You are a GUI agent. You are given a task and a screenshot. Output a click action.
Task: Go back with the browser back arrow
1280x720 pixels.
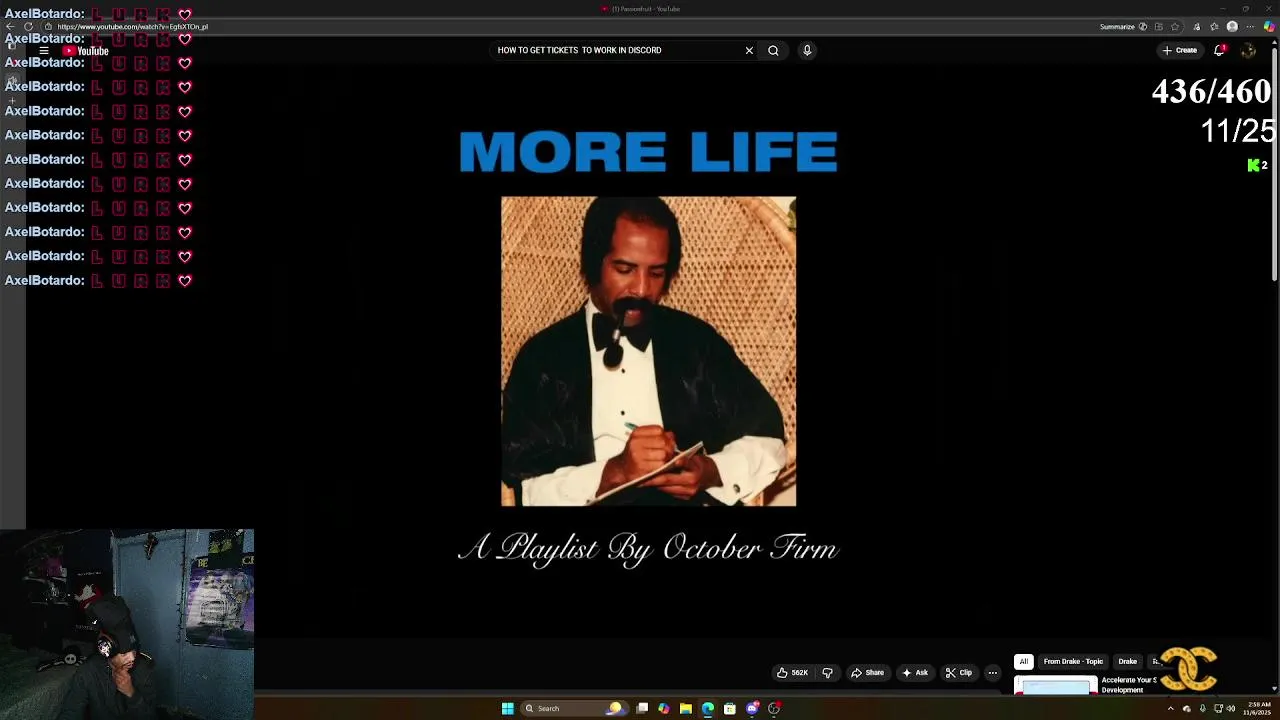(x=10, y=27)
